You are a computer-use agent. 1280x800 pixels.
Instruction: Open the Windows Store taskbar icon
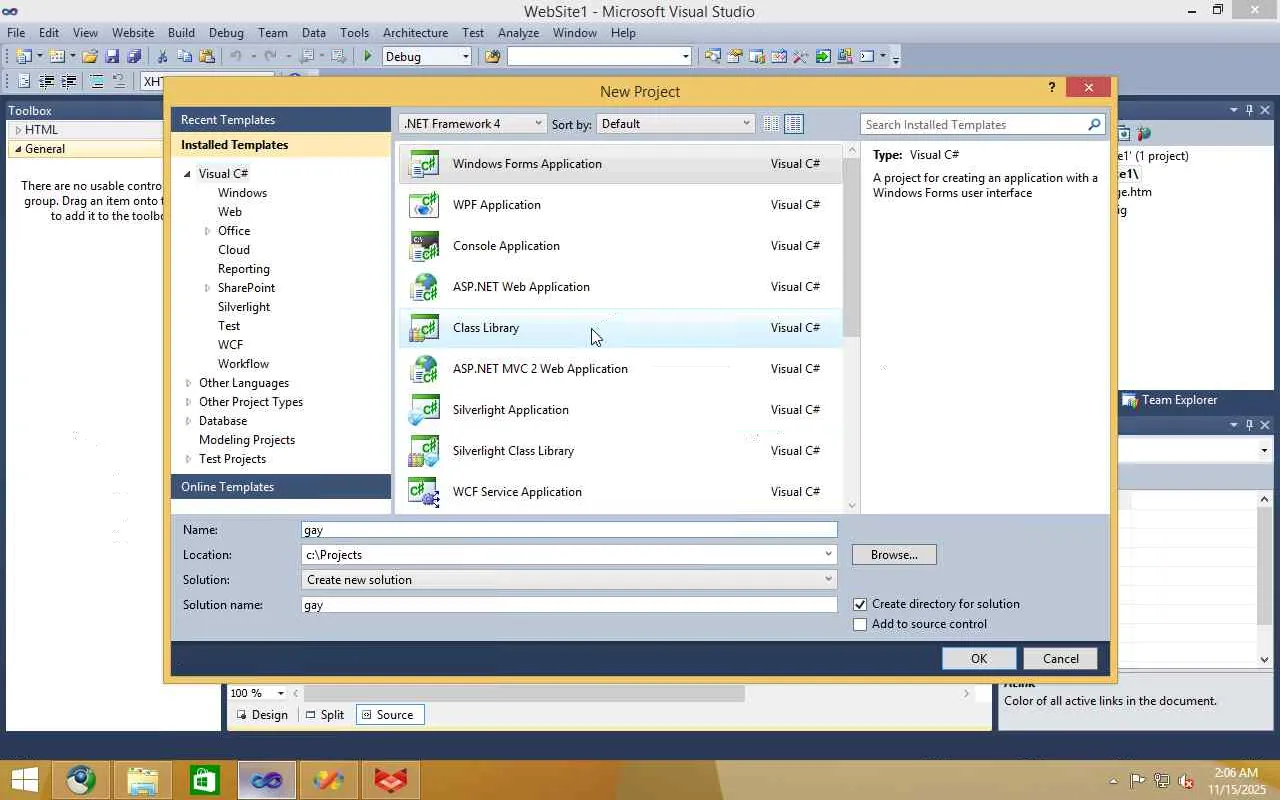204,780
